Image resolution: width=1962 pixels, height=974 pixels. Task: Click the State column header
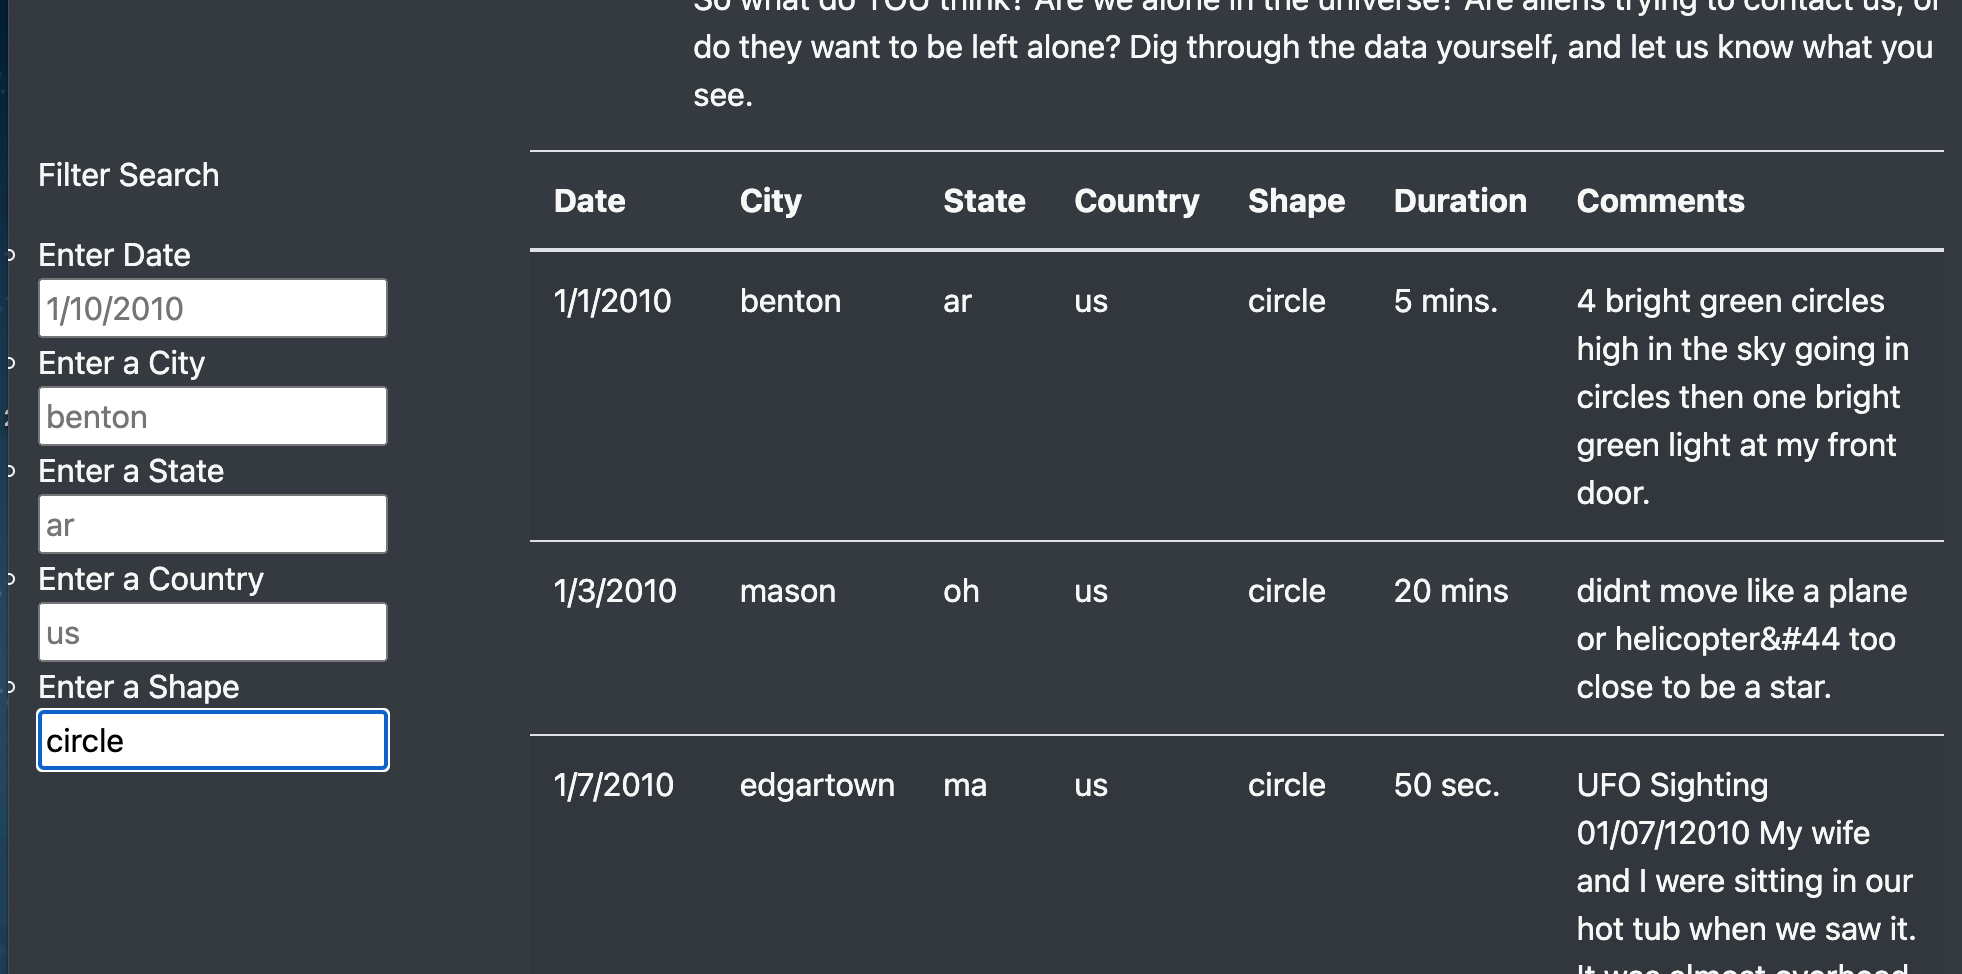pos(984,200)
